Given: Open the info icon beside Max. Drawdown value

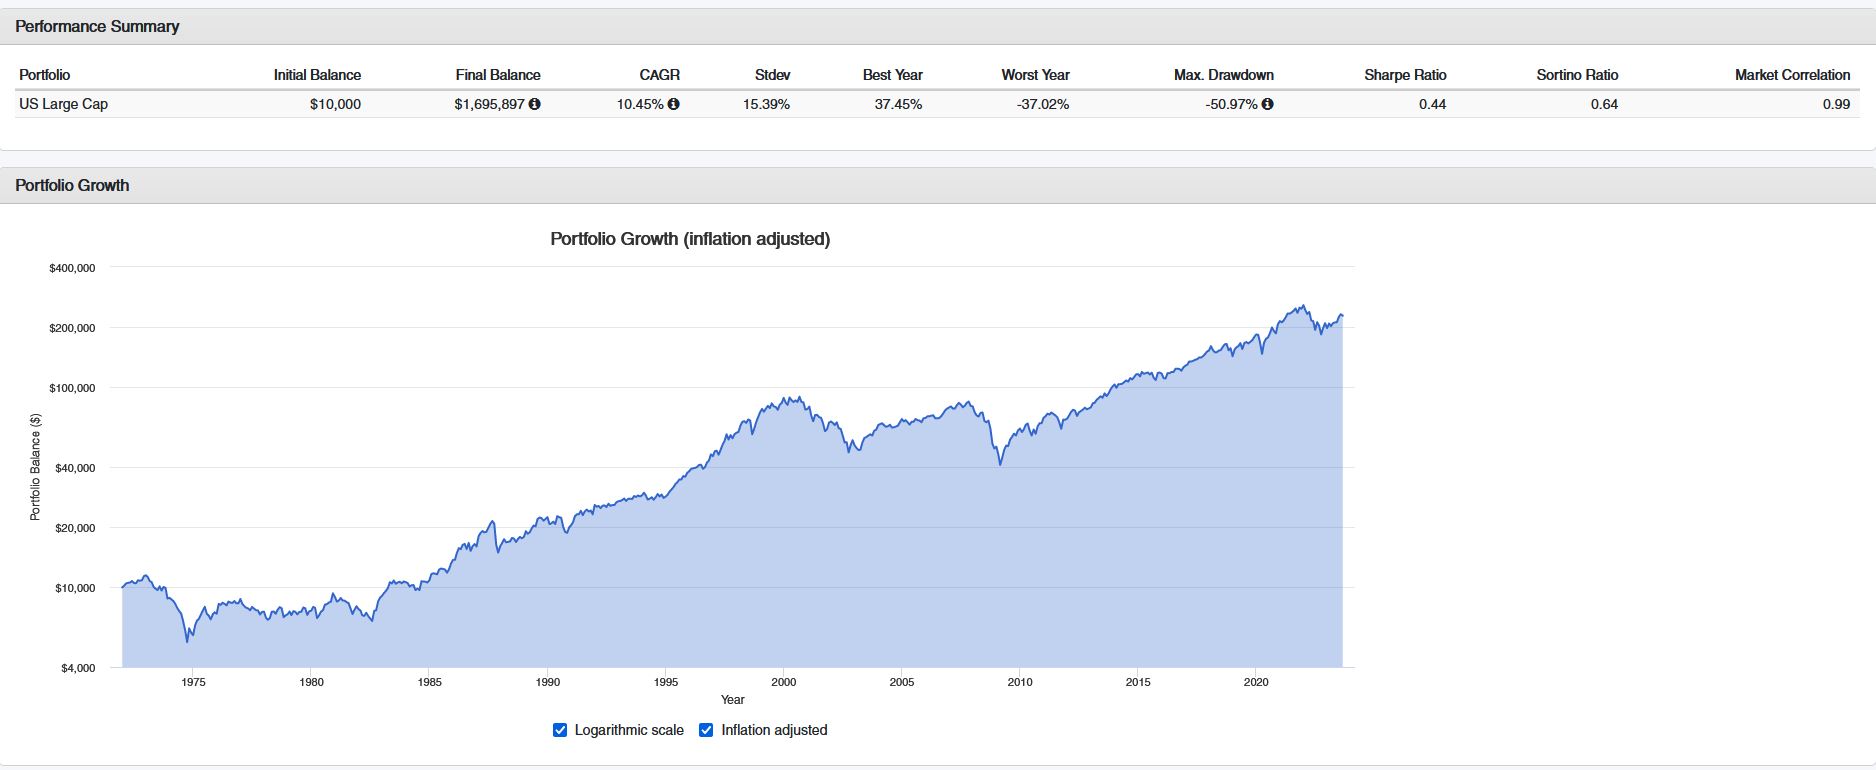Looking at the screenshot, I should tap(1268, 104).
